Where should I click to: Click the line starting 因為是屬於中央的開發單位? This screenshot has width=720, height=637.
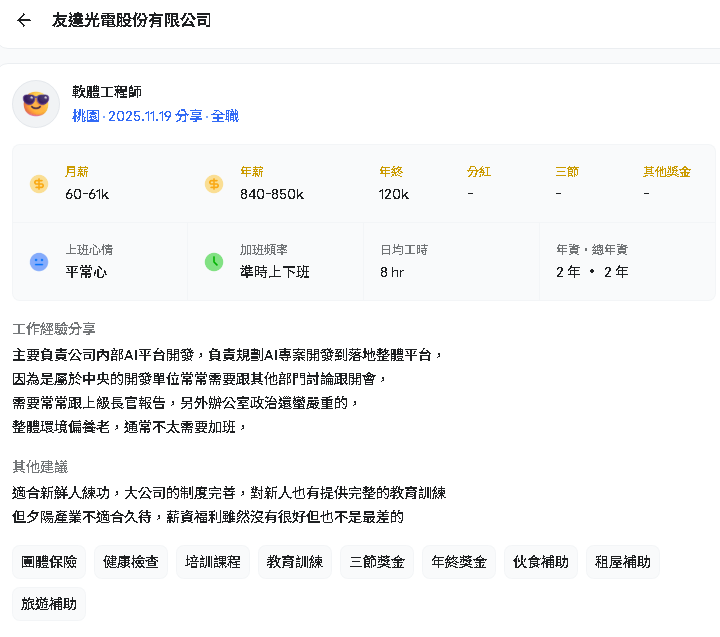[199, 379]
